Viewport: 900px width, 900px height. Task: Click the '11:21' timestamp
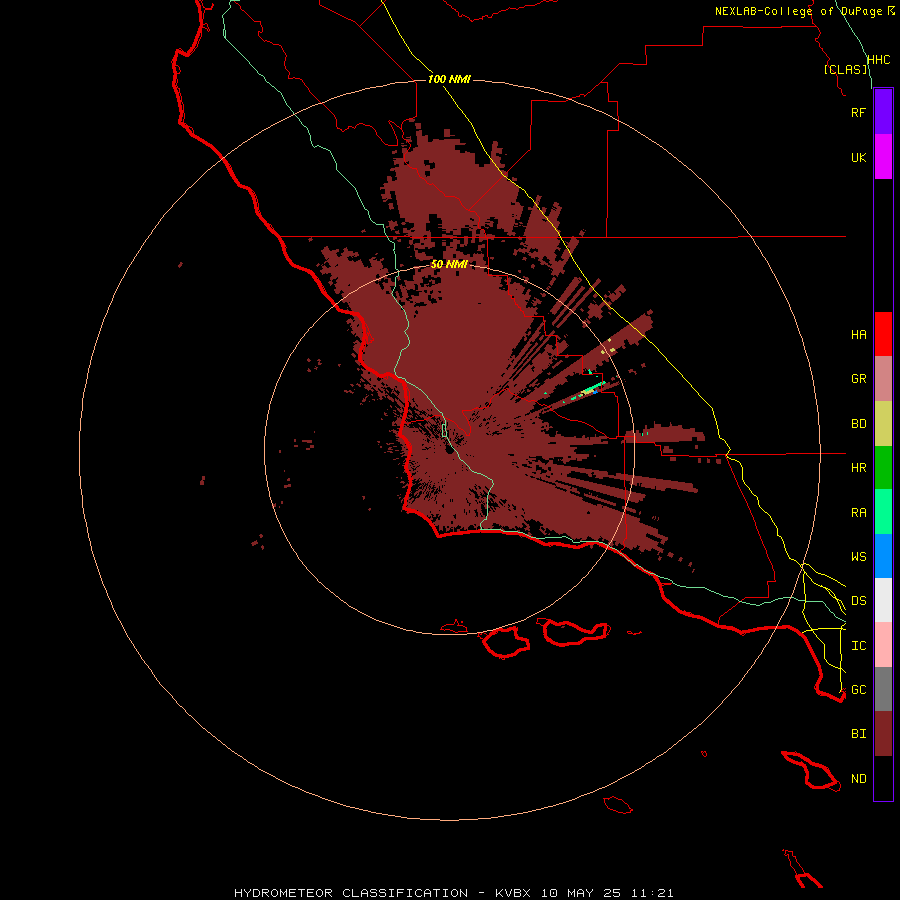click(x=652, y=893)
